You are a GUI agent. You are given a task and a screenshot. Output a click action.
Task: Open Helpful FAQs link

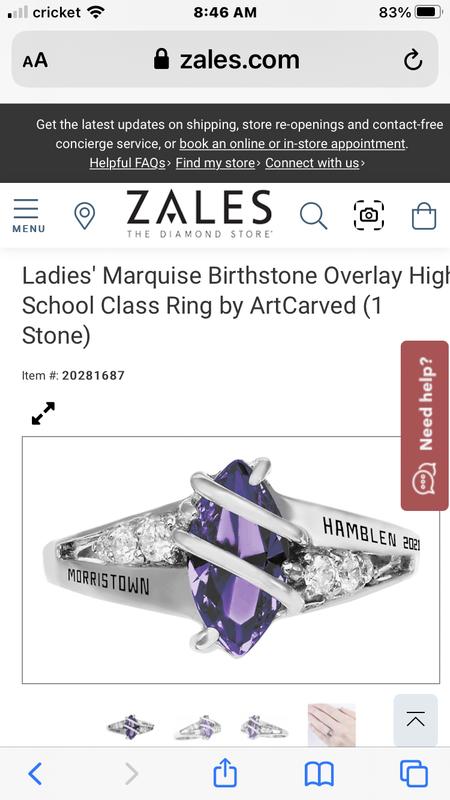point(128,163)
